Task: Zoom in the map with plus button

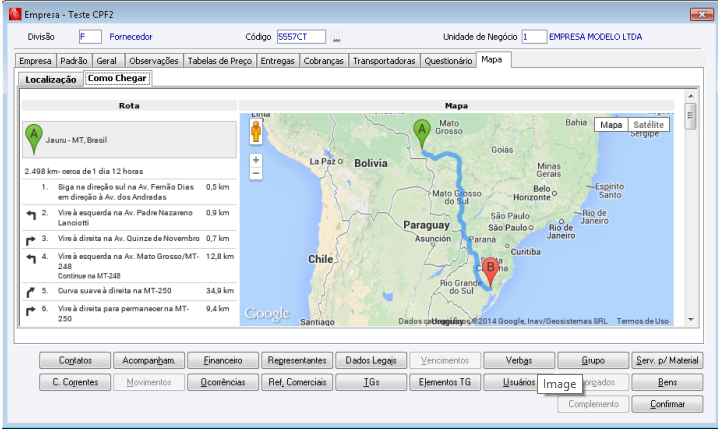Action: click(256, 159)
